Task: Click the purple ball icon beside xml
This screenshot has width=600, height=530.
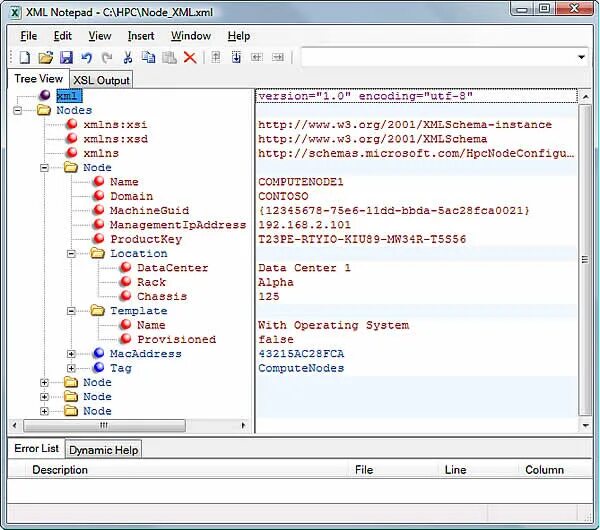Action: [x=45, y=95]
